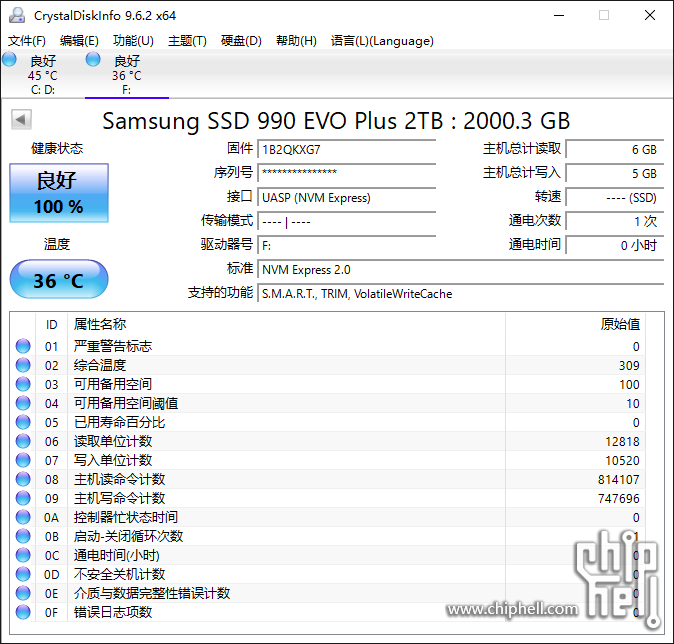Click raw value 309 for 综合温度
This screenshot has height=644, width=674.
(x=629, y=365)
